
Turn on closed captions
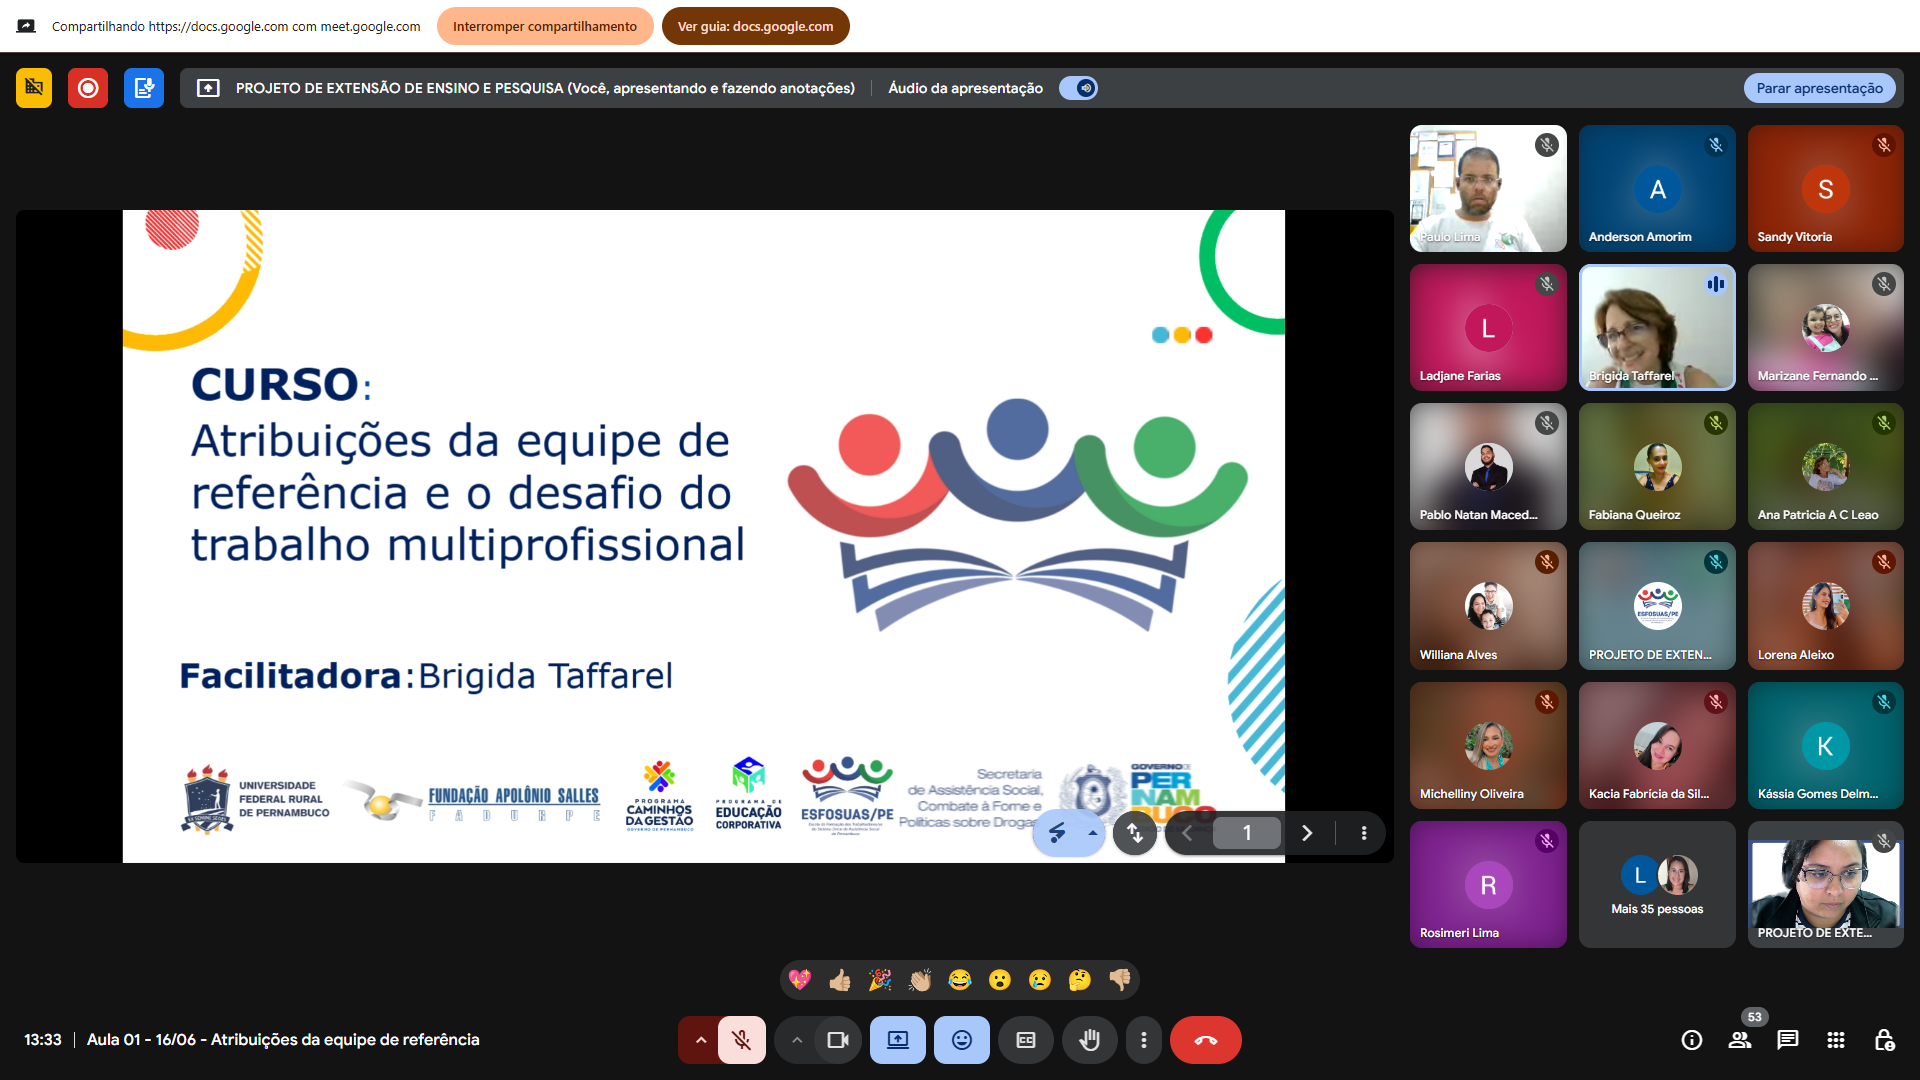[1026, 1040]
